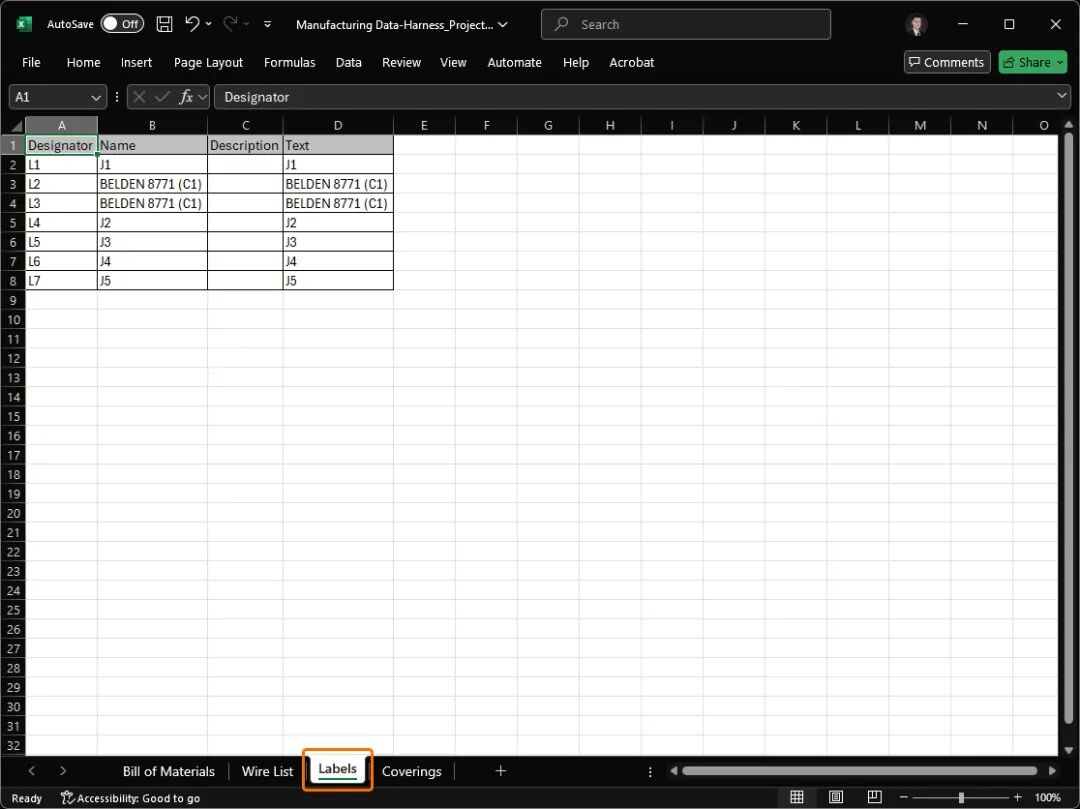Switch to the Wire List sheet tab
Screen dimensions: 1080x809
(267, 771)
